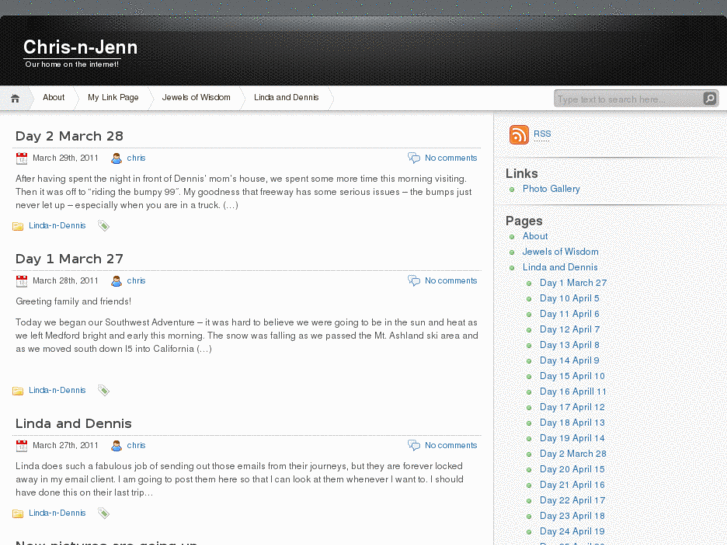The width and height of the screenshot is (727, 545).
Task: Open the Day 2 March 28 post title
Action: 69,136
